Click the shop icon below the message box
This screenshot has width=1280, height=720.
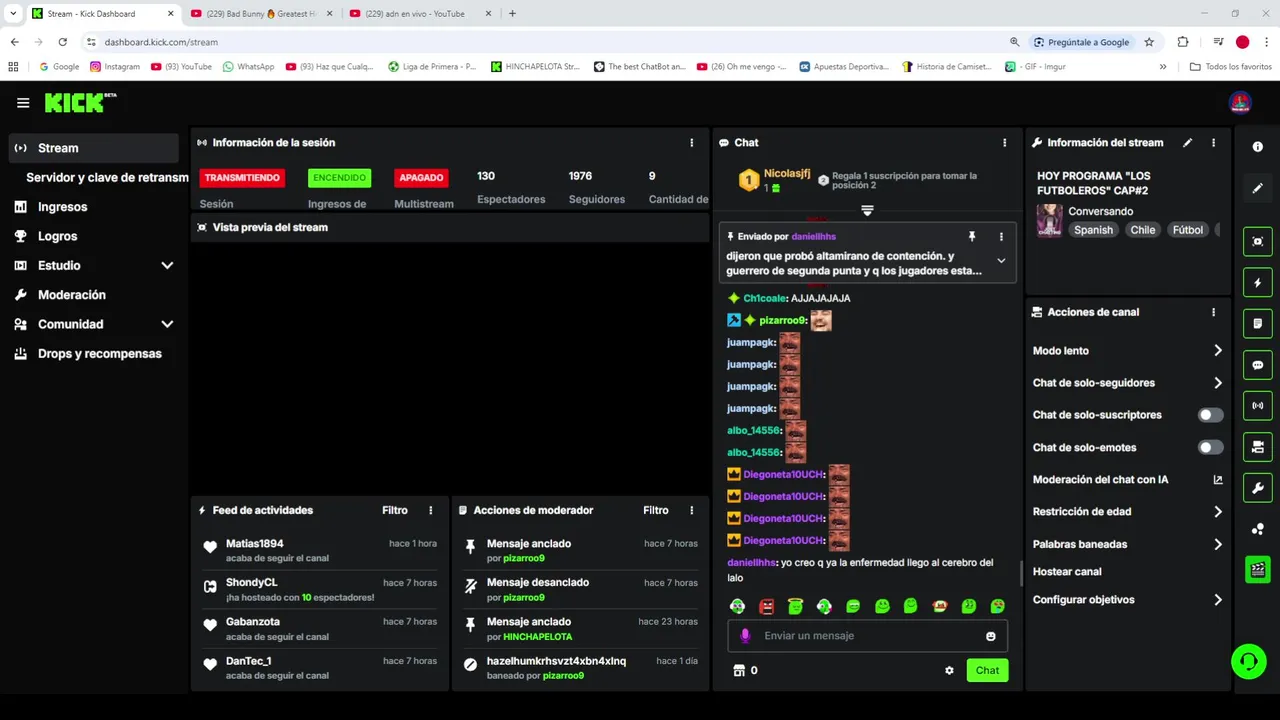(739, 670)
